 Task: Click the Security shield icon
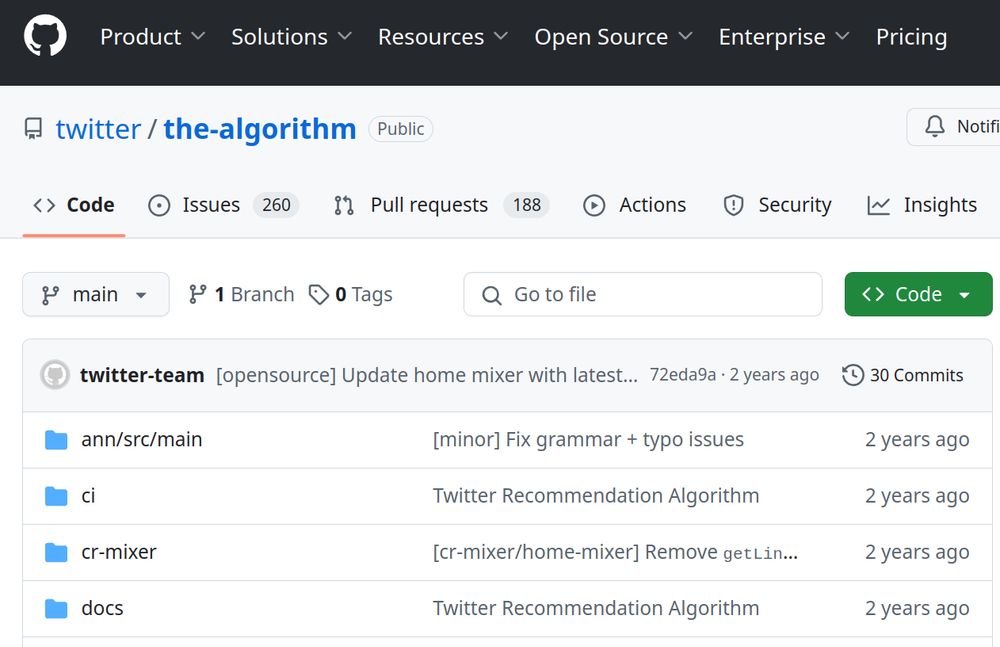click(x=733, y=205)
